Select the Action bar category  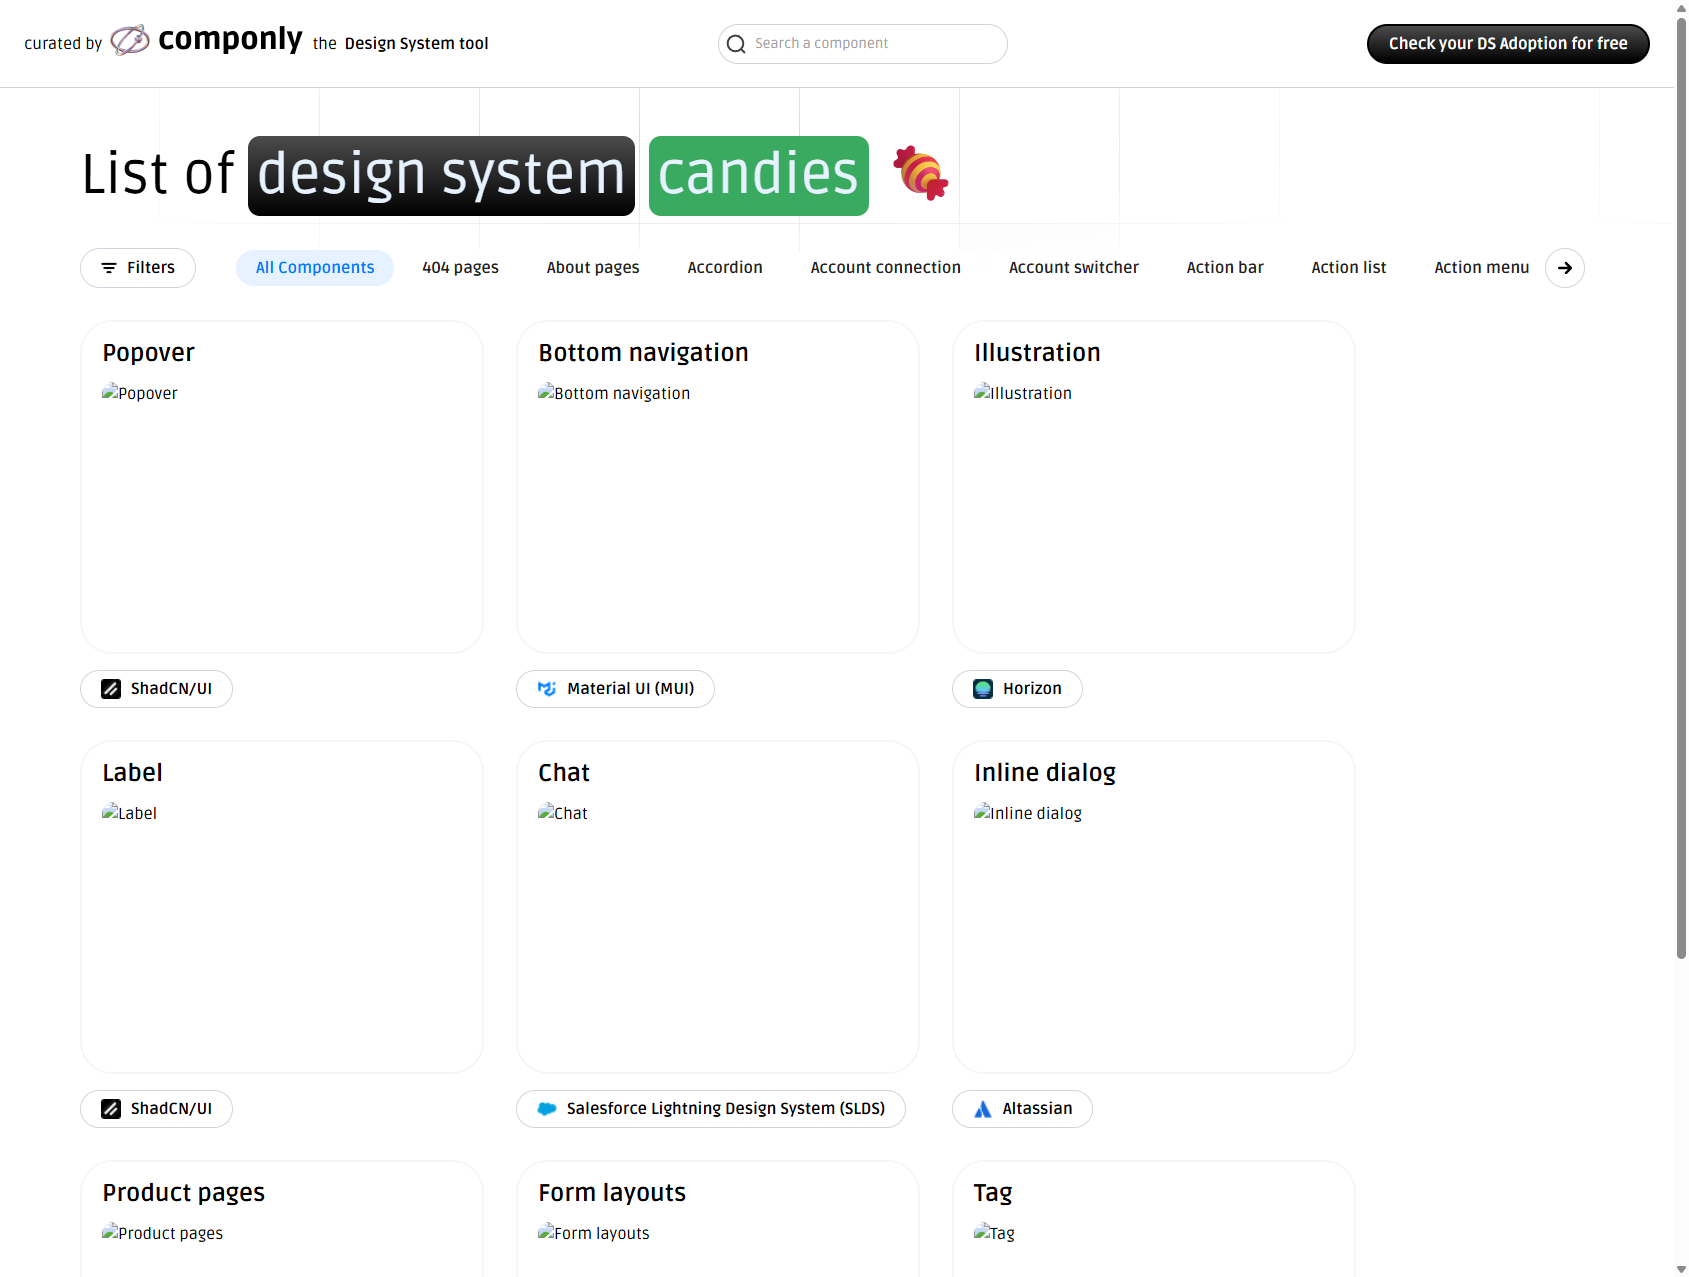(x=1225, y=268)
